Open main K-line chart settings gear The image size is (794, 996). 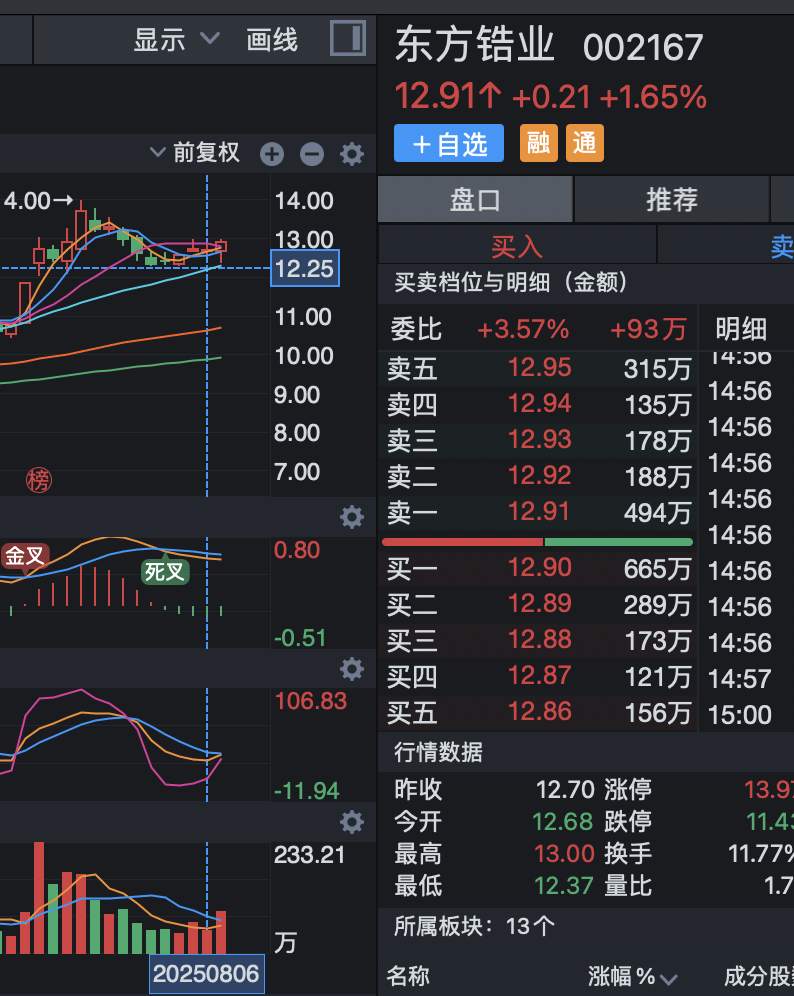[x=352, y=154]
